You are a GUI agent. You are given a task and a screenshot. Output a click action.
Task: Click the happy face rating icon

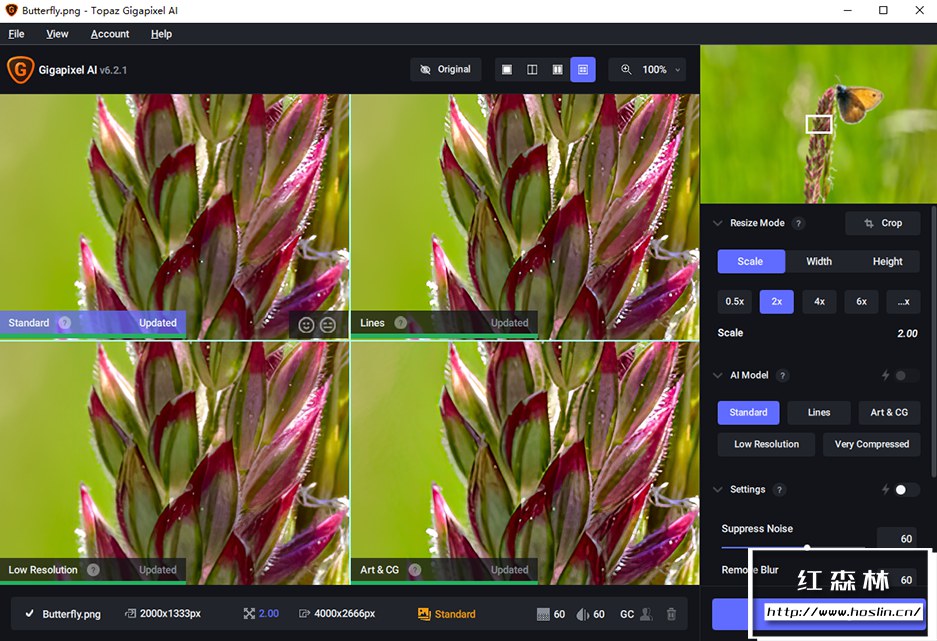(x=306, y=325)
